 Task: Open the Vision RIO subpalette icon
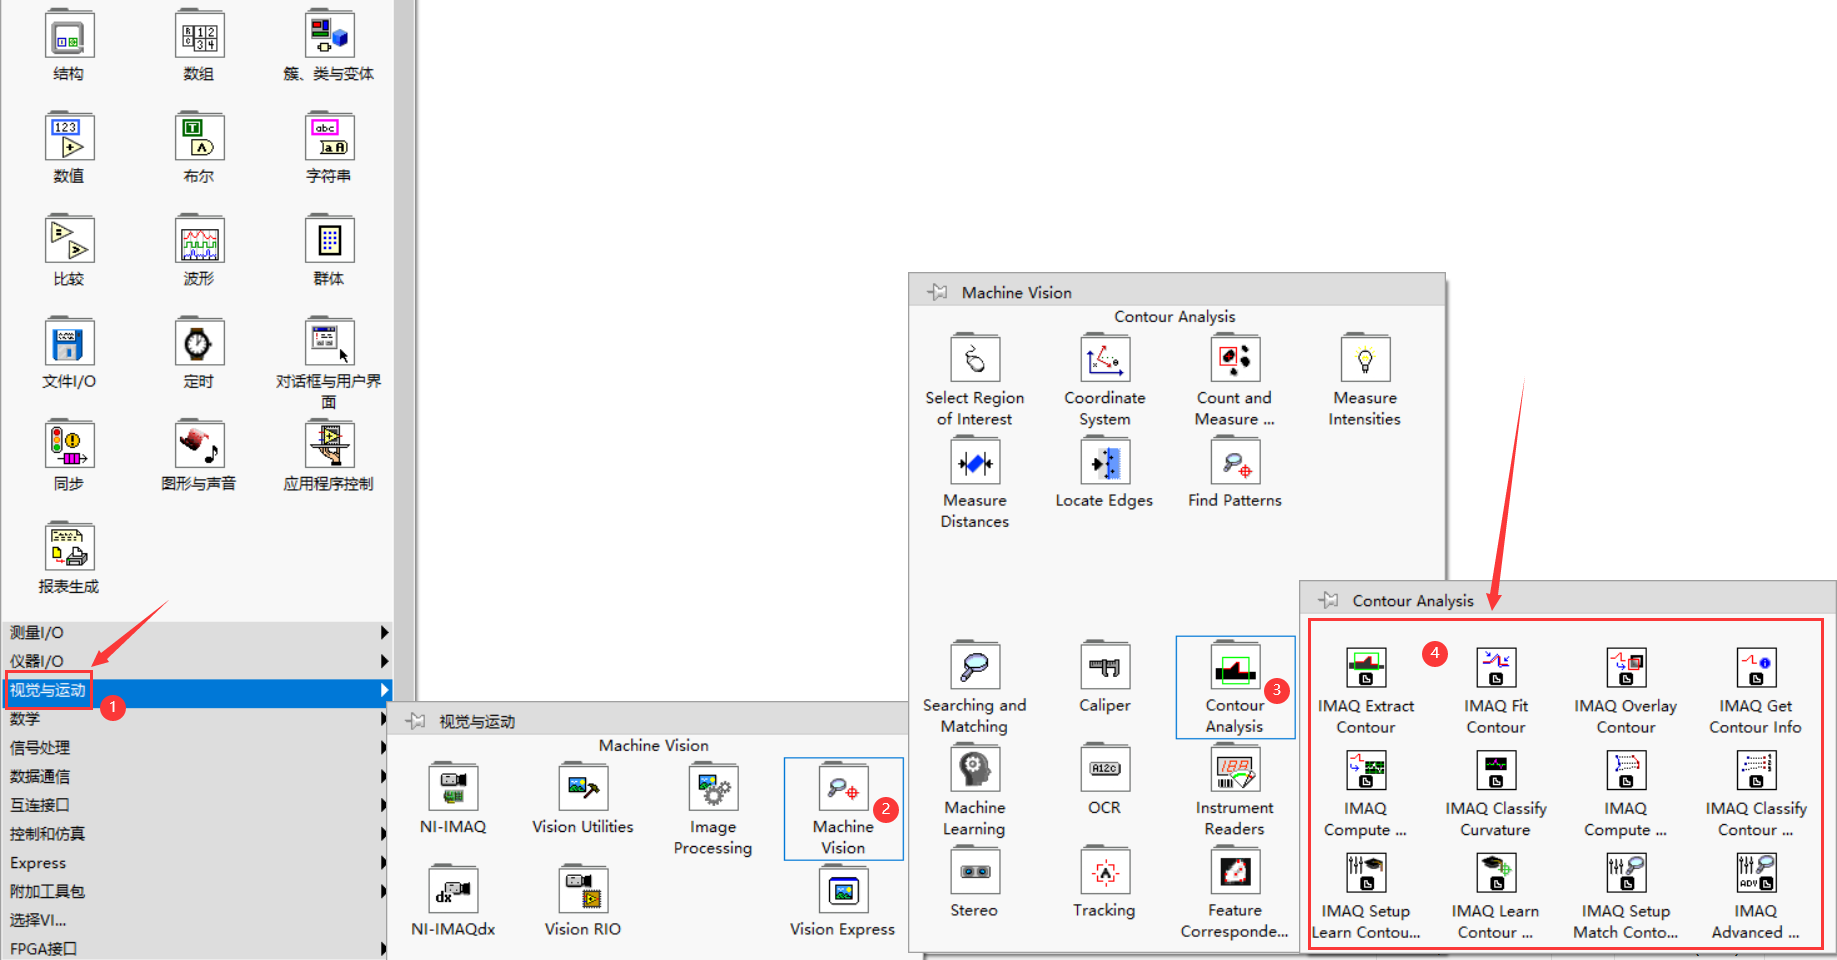[583, 889]
